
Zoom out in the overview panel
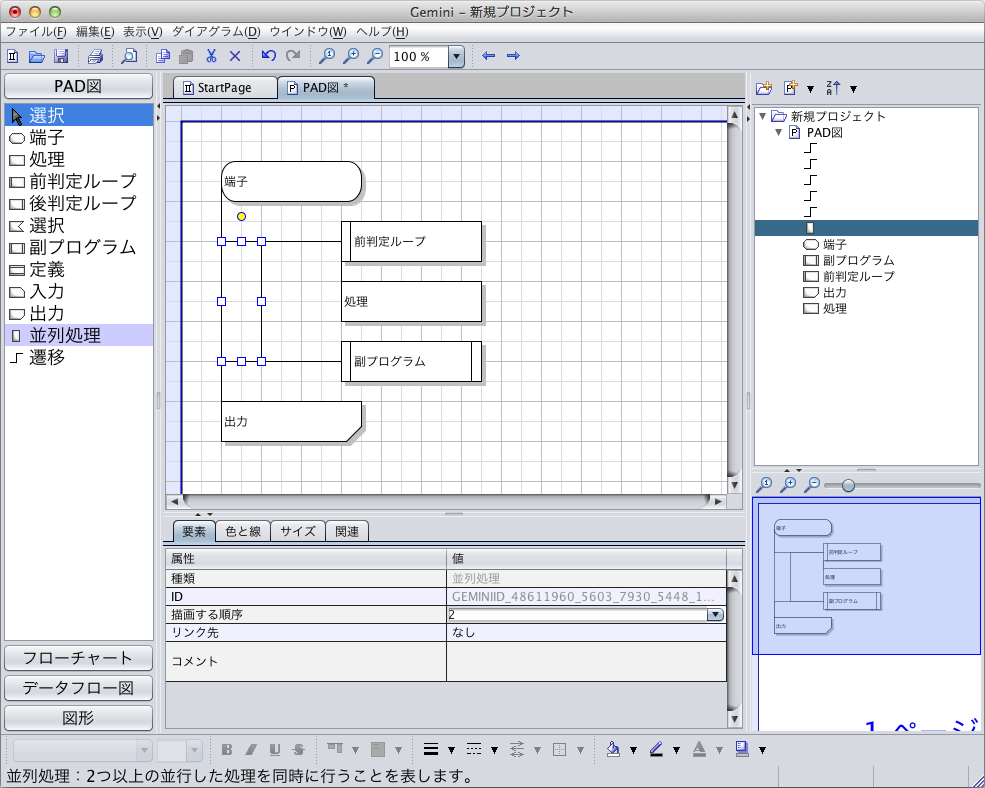point(812,484)
